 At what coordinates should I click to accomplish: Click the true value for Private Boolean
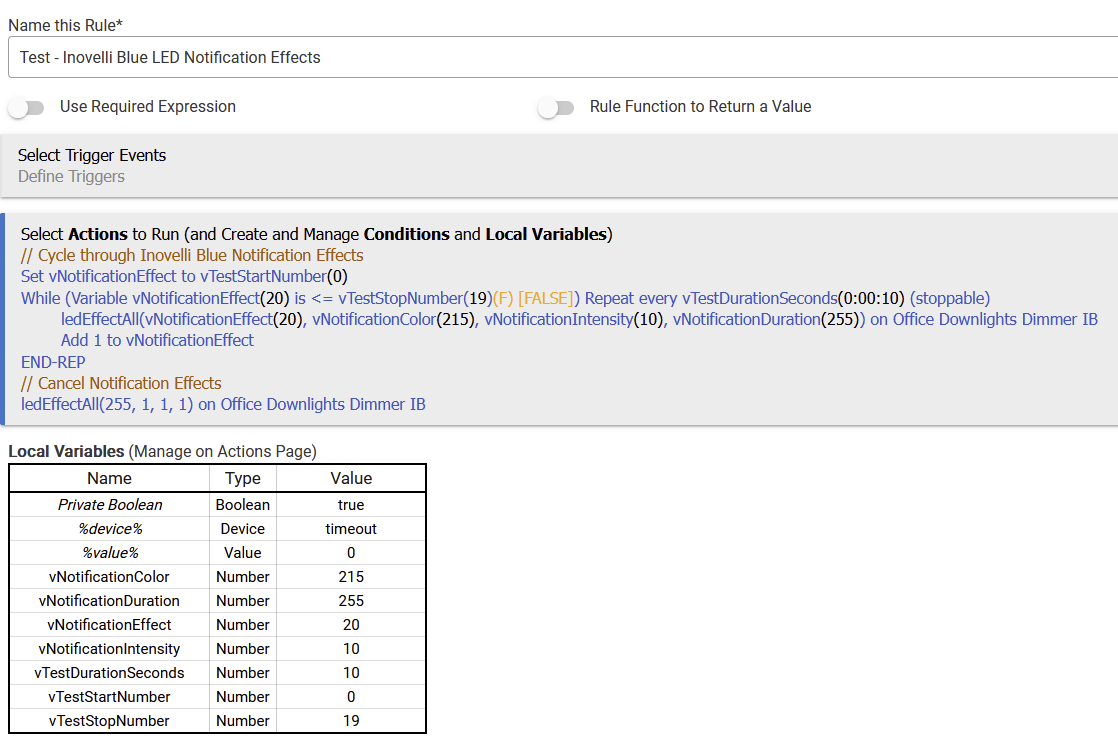351,505
